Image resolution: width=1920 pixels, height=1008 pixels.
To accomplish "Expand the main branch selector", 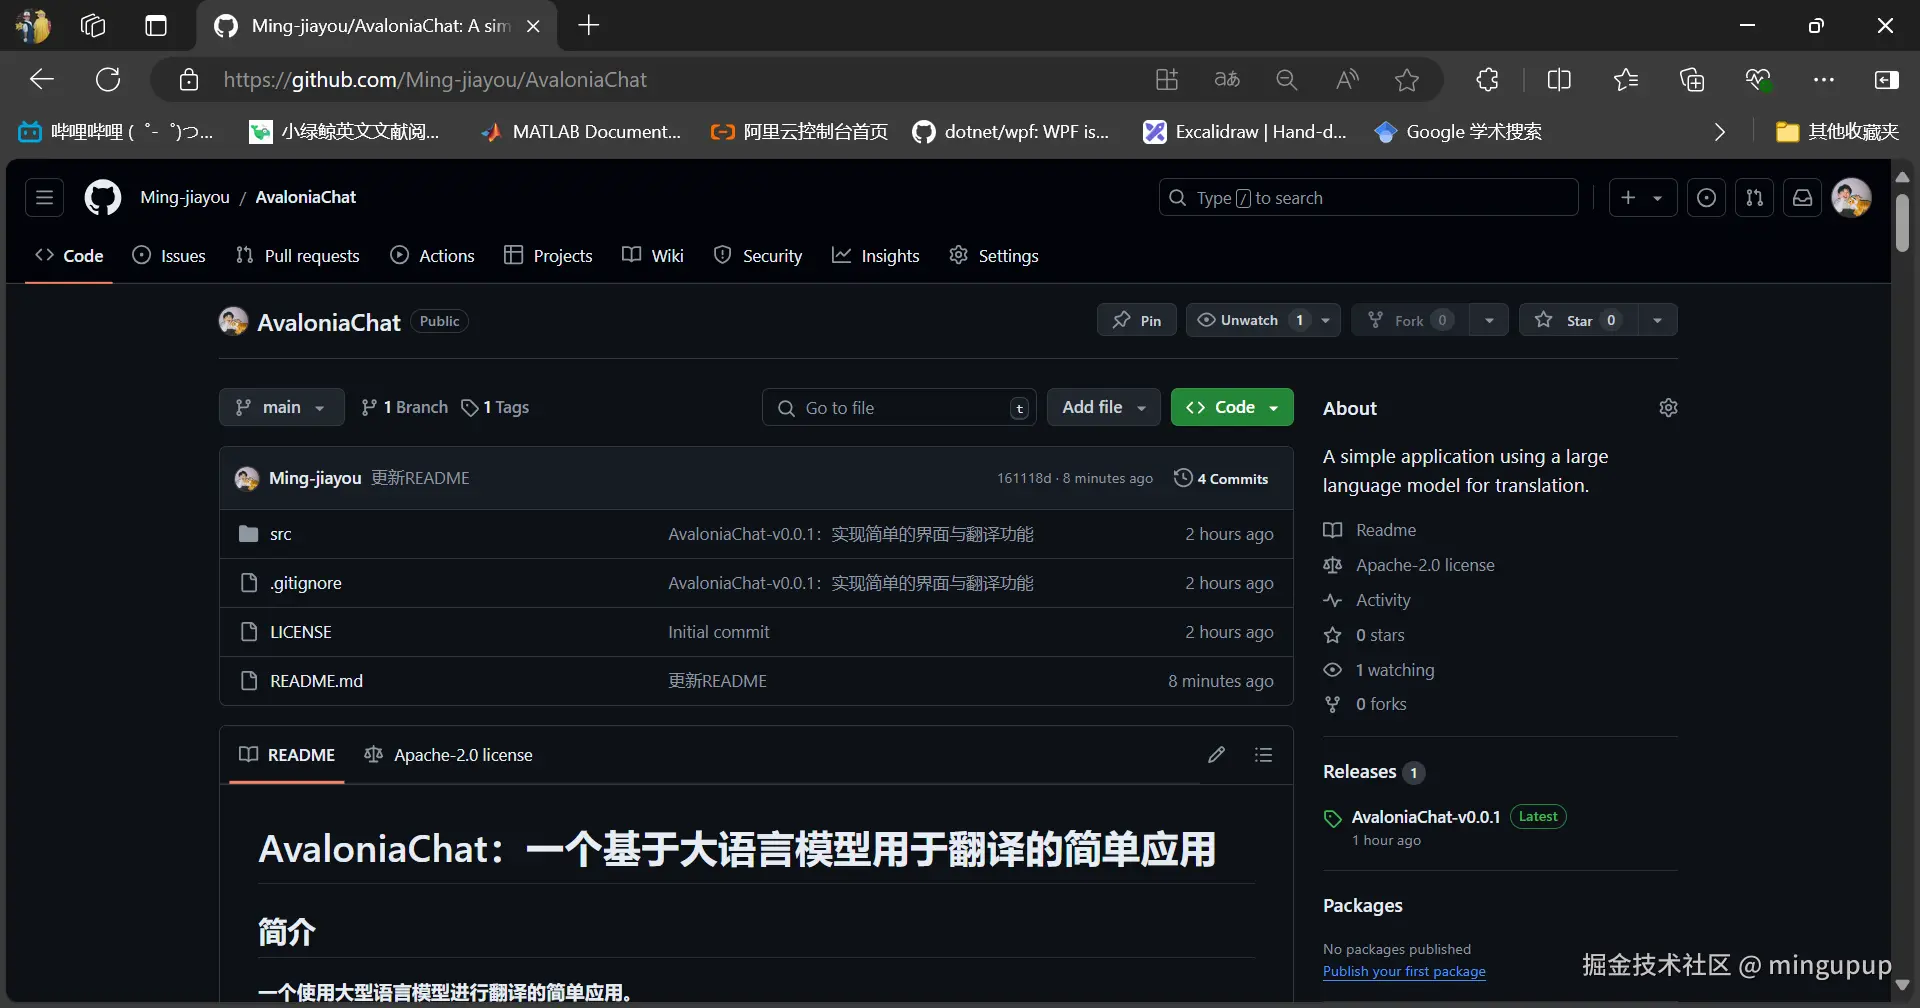I will point(281,407).
